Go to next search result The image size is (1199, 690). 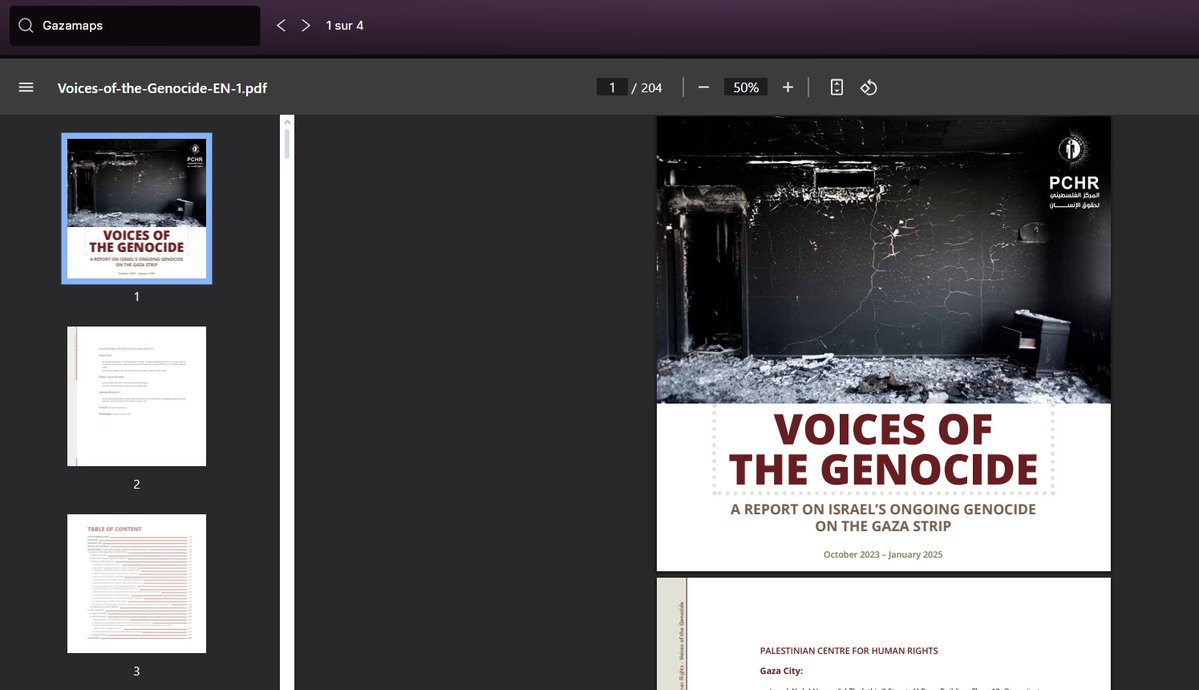tap(306, 25)
